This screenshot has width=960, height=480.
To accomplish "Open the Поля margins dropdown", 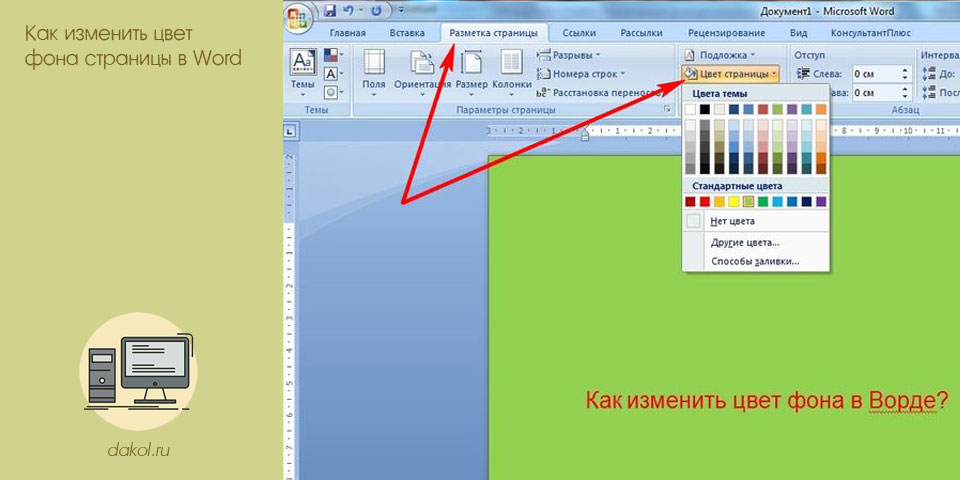I will tap(373, 72).
